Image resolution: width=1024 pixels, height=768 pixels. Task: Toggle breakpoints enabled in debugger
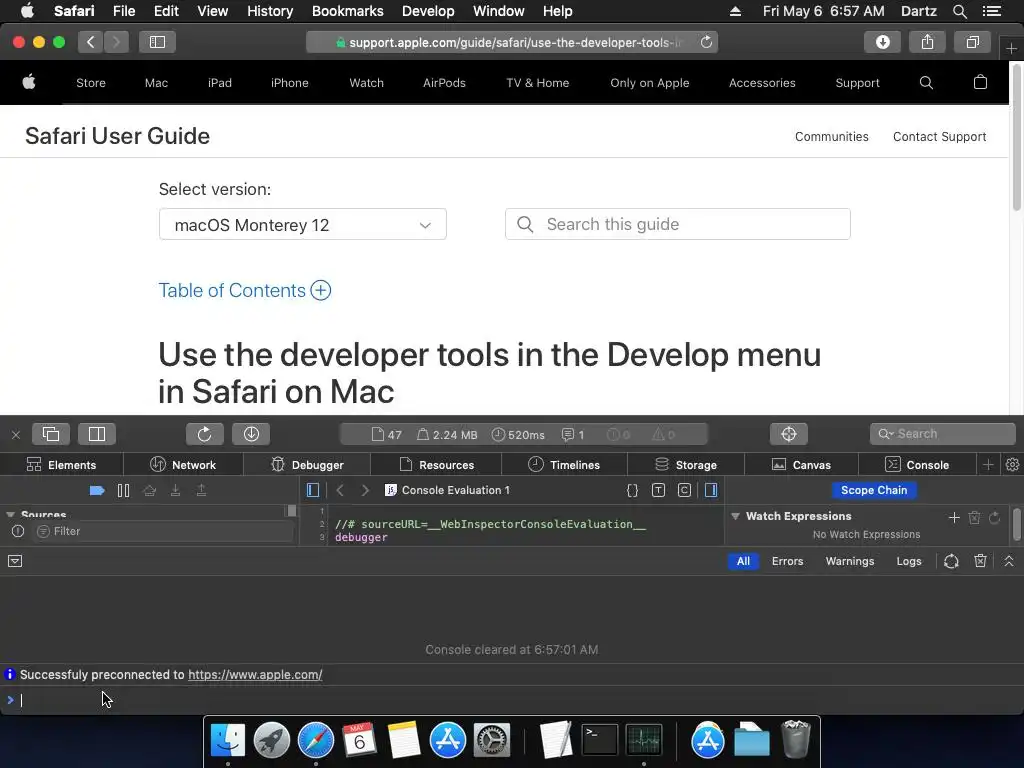(97, 490)
